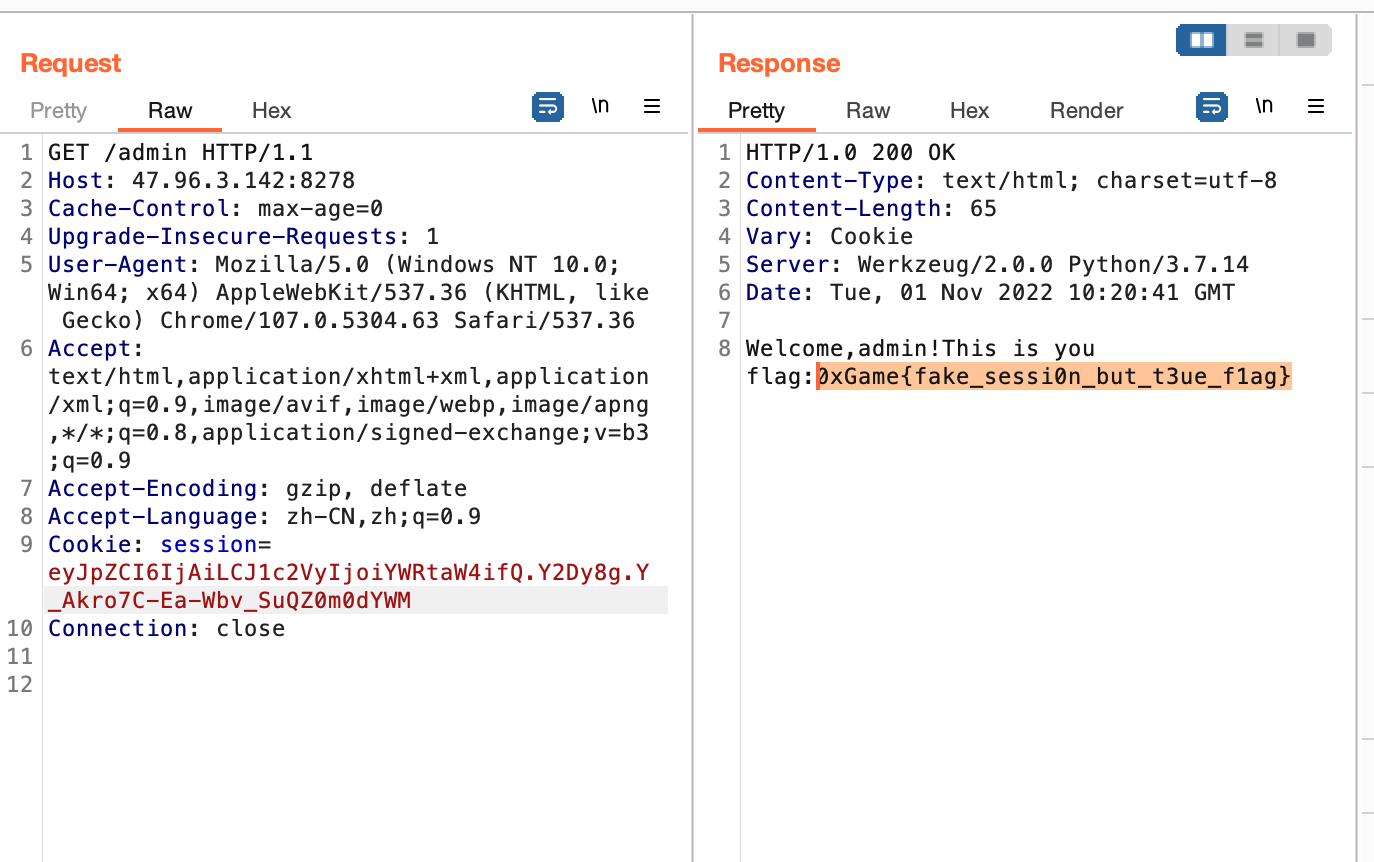The height and width of the screenshot is (862, 1374).
Task: Click the Request panel title
Action: [71, 63]
